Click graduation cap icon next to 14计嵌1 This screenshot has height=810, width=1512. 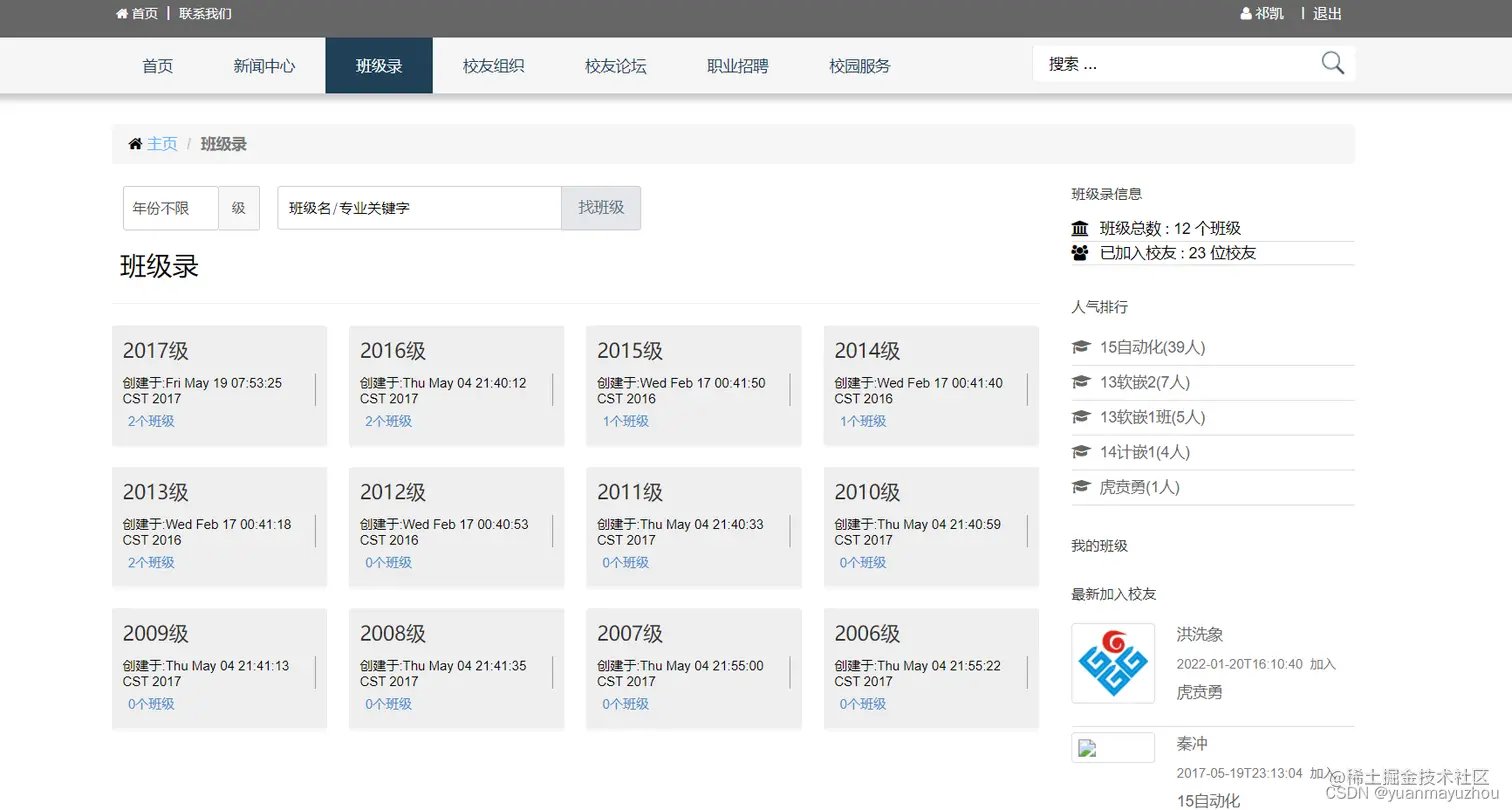tap(1080, 452)
